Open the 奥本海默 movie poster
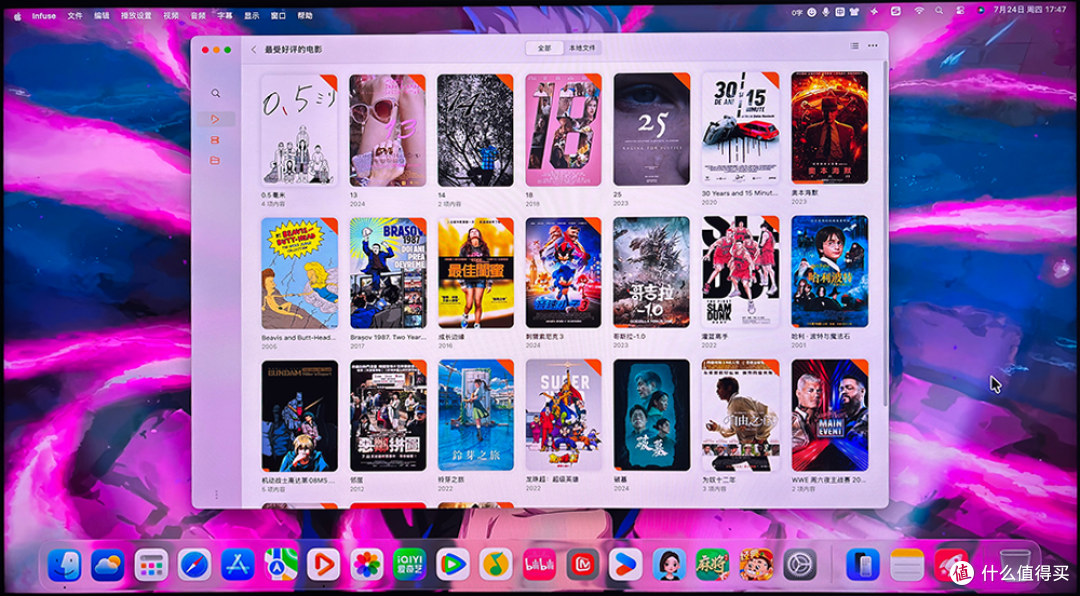This screenshot has height=596, width=1080. pos(829,128)
